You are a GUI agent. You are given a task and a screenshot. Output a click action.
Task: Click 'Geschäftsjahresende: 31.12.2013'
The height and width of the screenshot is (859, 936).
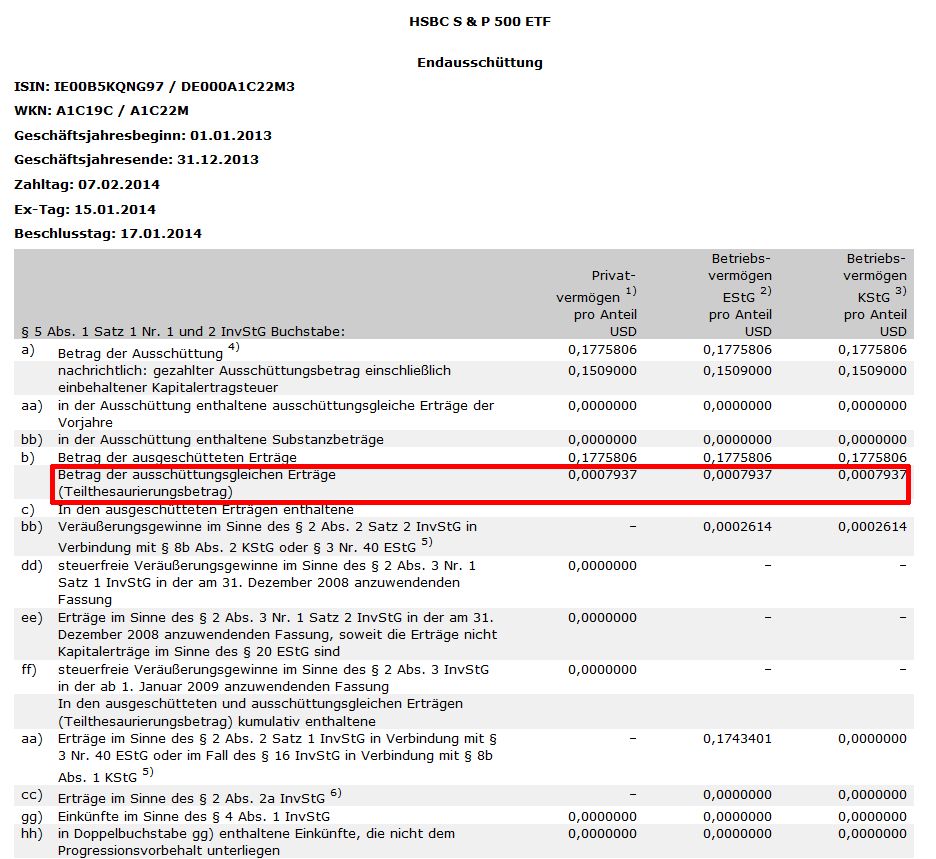point(136,159)
